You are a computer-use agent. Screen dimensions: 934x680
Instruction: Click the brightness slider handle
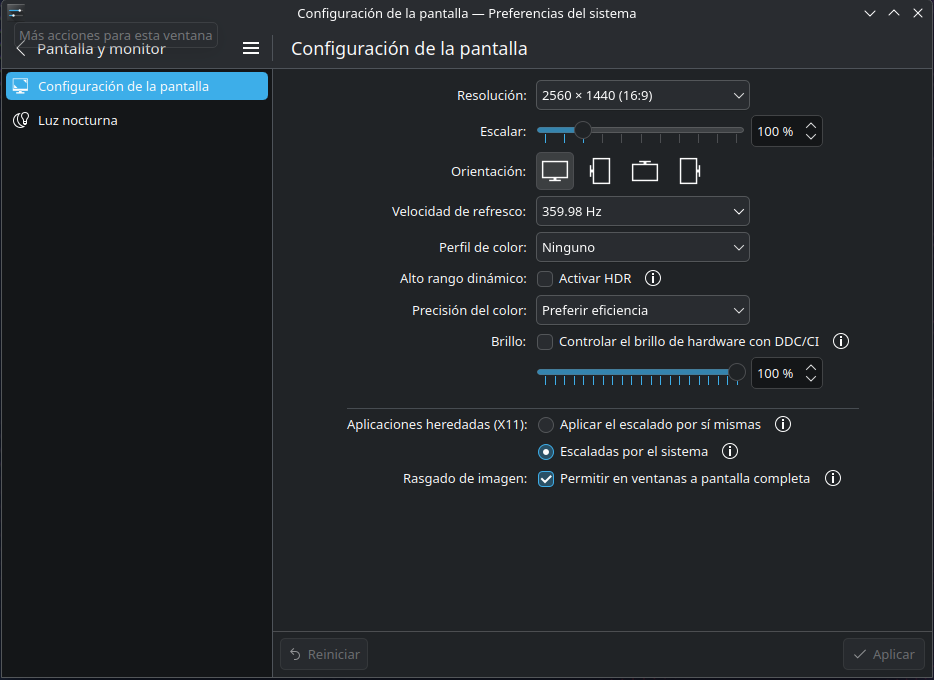(x=737, y=372)
